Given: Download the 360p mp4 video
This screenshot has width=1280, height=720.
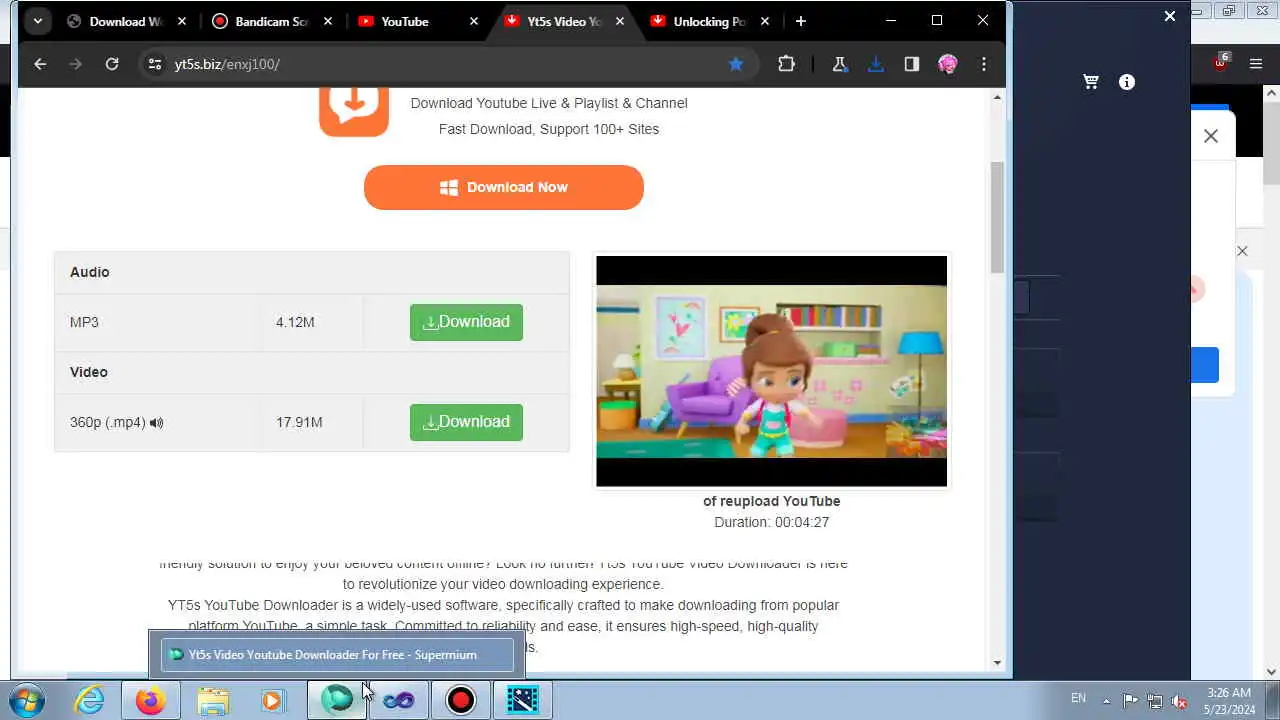Looking at the screenshot, I should click(x=466, y=422).
